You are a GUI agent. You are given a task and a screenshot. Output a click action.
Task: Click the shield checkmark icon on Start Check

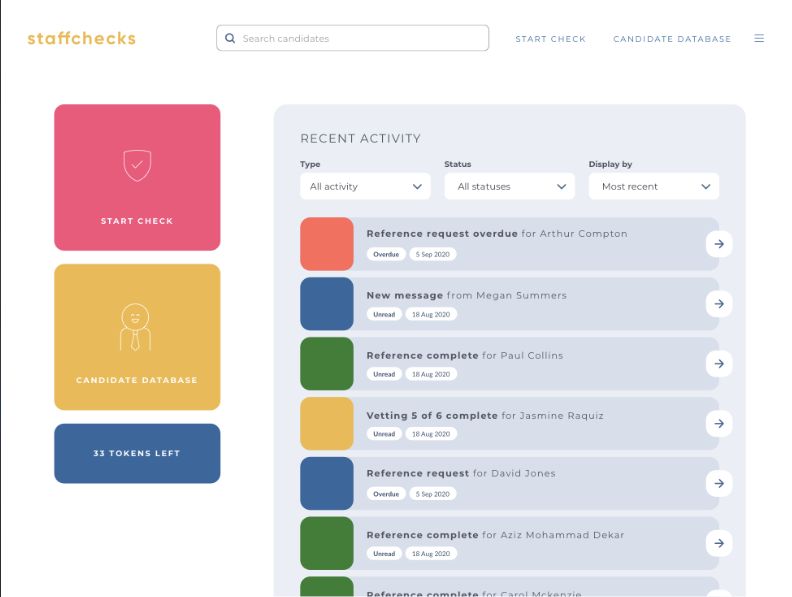137,165
